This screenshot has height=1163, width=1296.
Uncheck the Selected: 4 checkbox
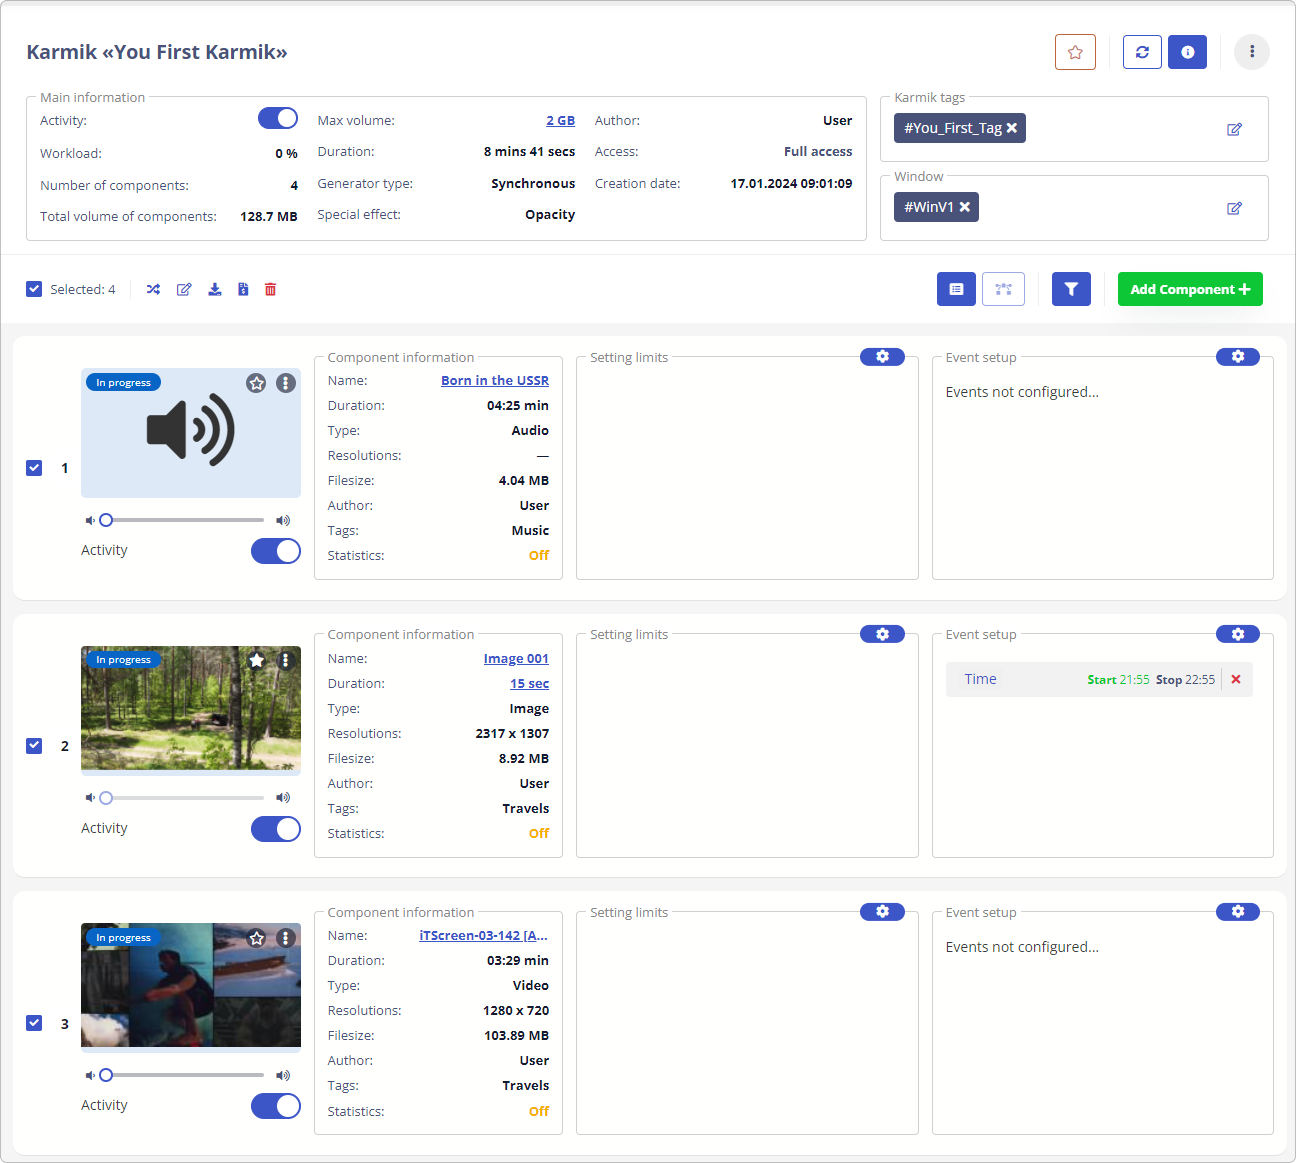tap(34, 289)
